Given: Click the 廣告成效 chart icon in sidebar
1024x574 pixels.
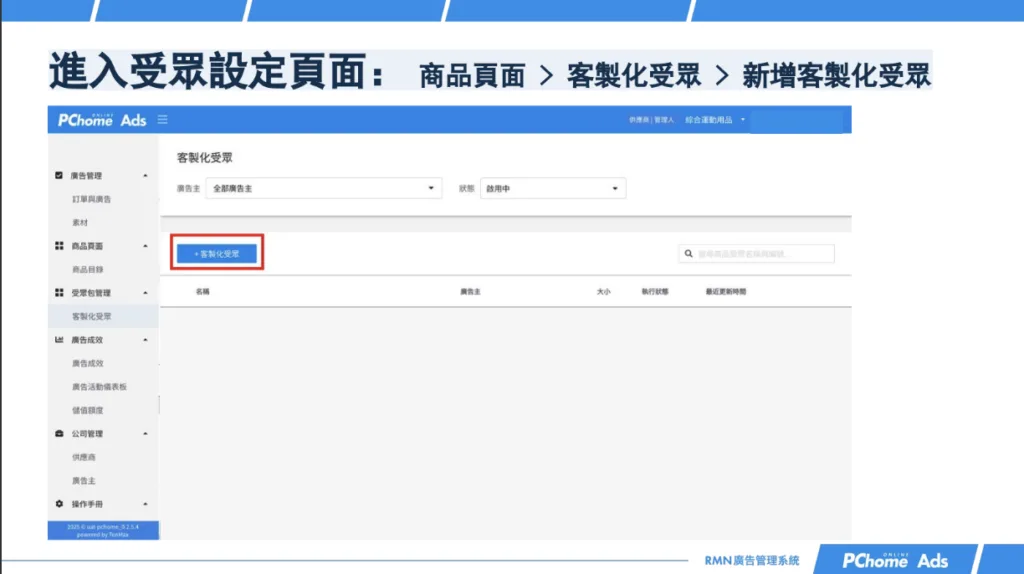Looking at the screenshot, I should (x=59, y=340).
